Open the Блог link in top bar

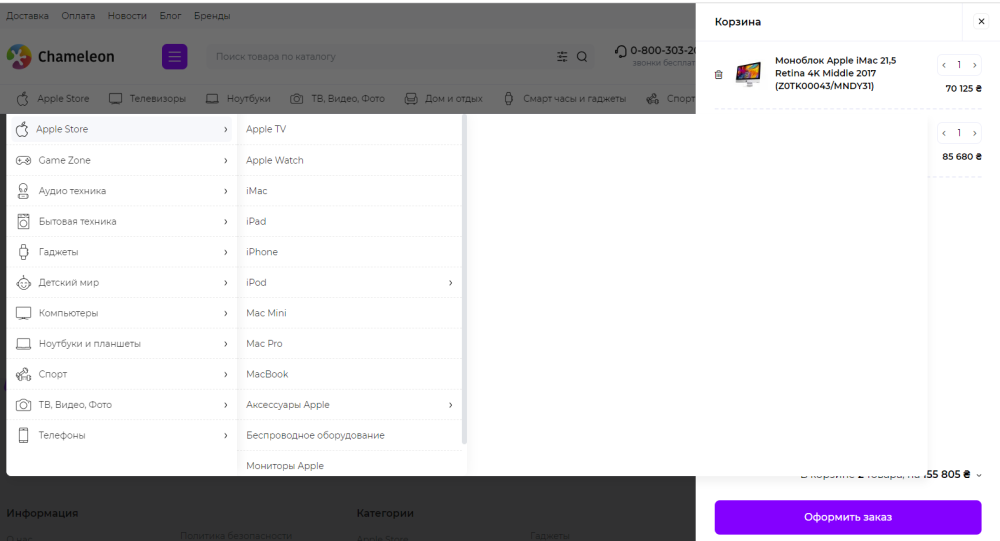170,16
